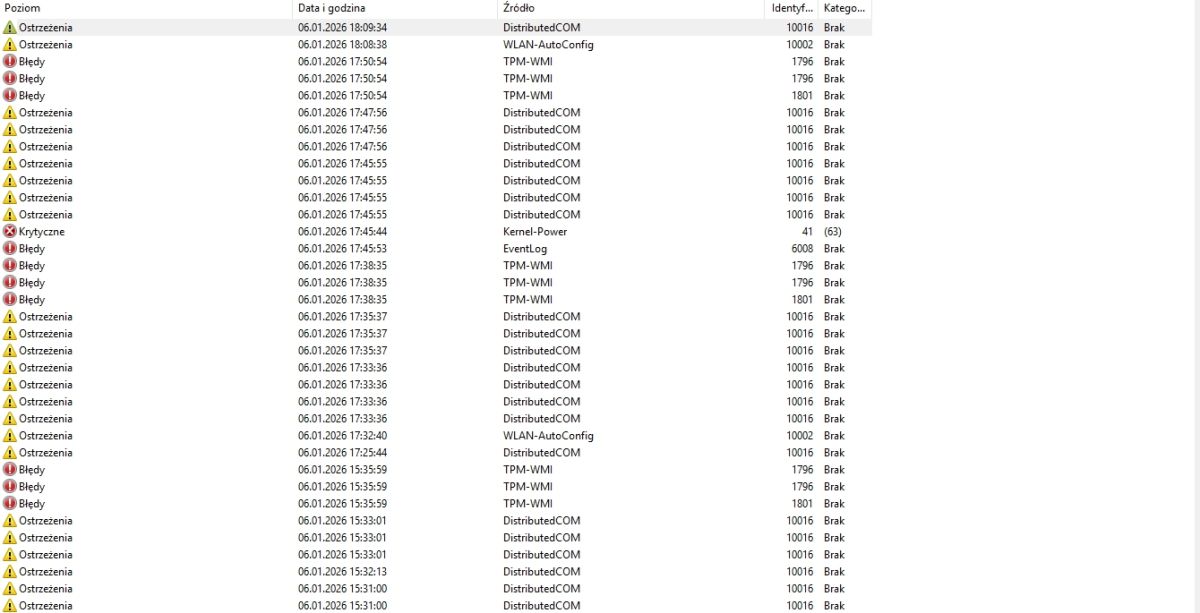The height and width of the screenshot is (613, 1200).
Task: Select the (63) category cell
Action: click(832, 232)
